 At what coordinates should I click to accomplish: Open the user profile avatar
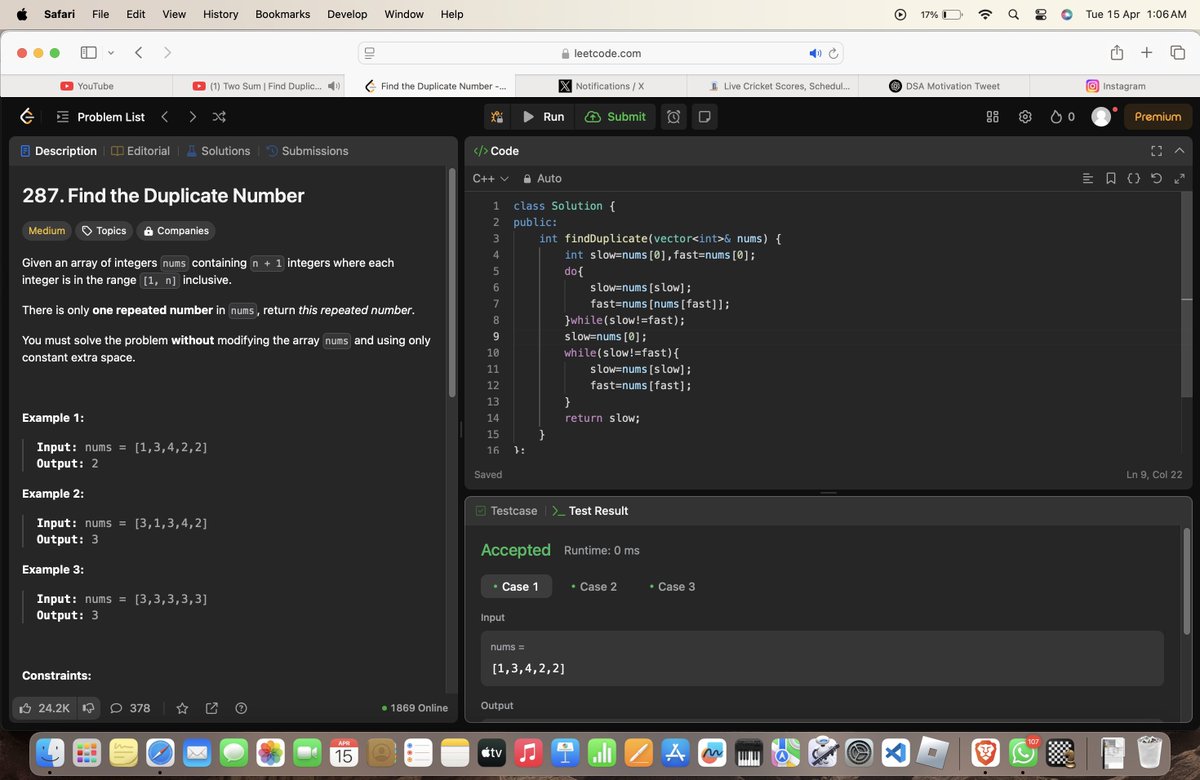click(x=1101, y=117)
